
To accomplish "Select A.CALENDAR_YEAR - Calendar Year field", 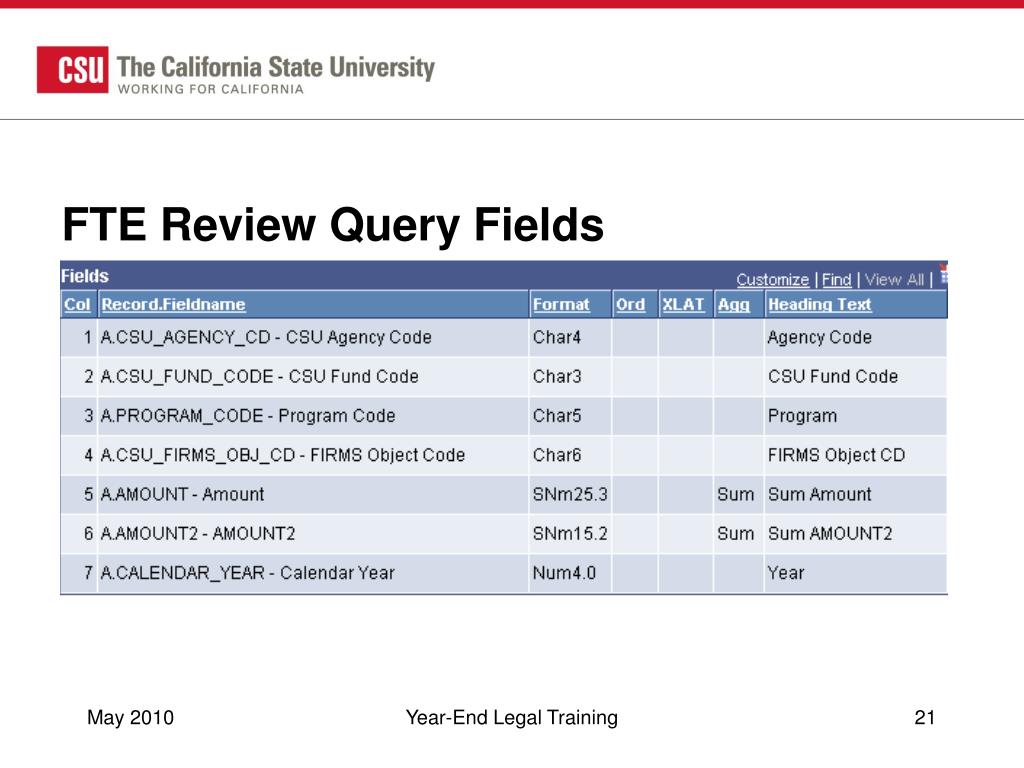I will [x=248, y=573].
